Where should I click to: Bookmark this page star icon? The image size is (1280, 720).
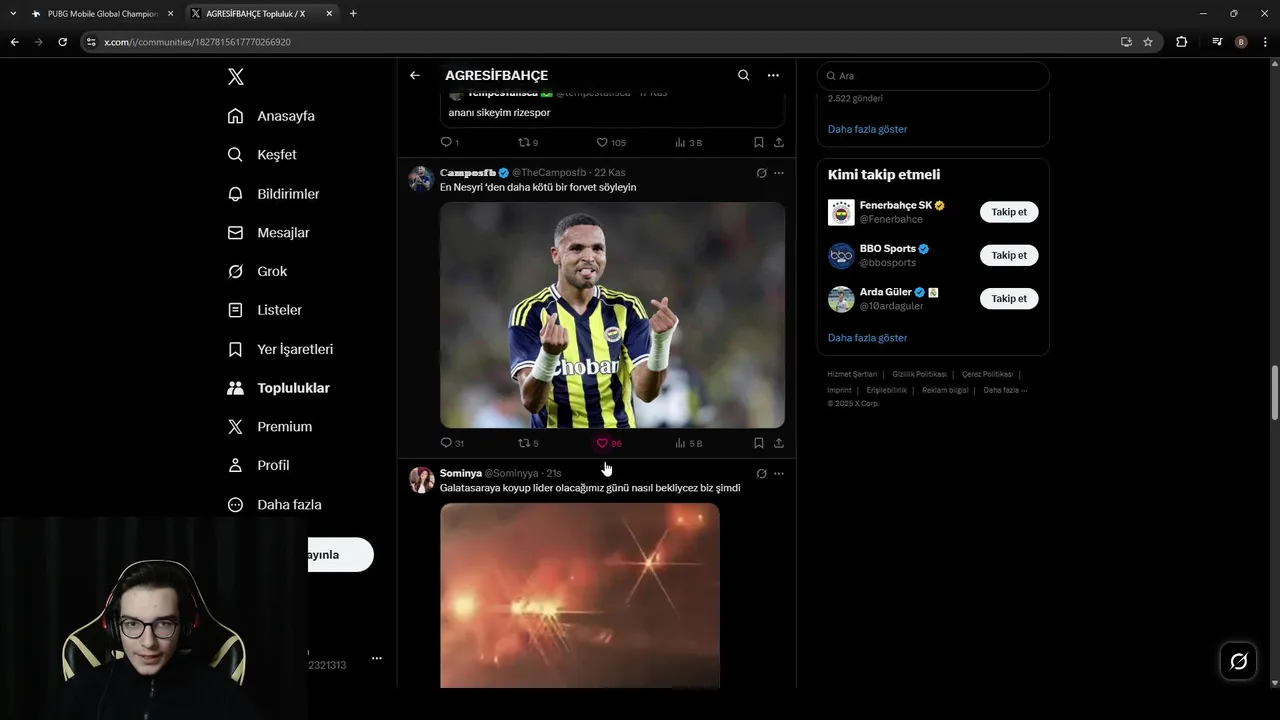tap(1148, 42)
